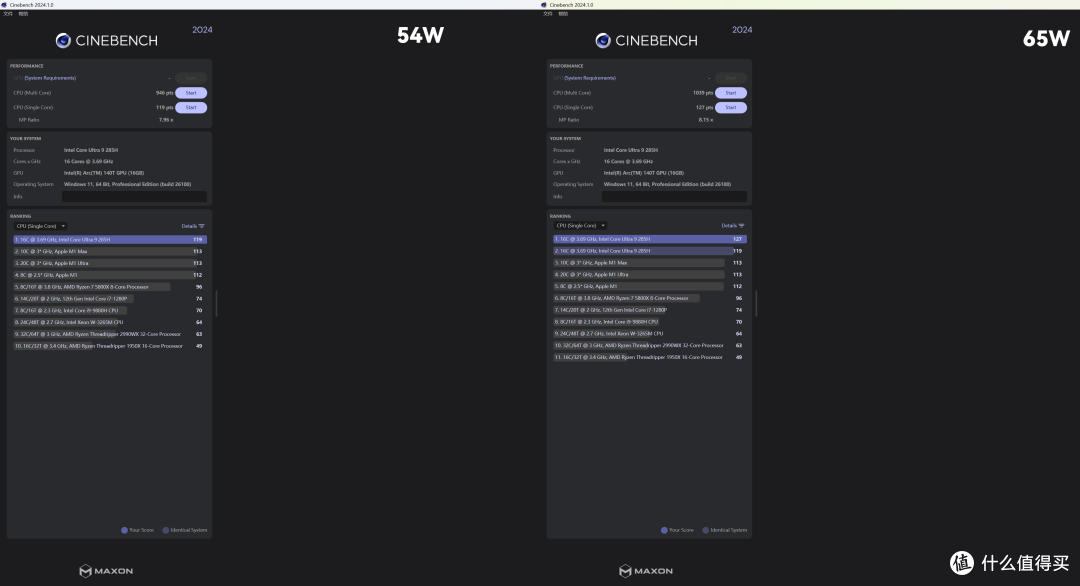Click scrollbar handle beside the 11-entry ranking panel

756,303
